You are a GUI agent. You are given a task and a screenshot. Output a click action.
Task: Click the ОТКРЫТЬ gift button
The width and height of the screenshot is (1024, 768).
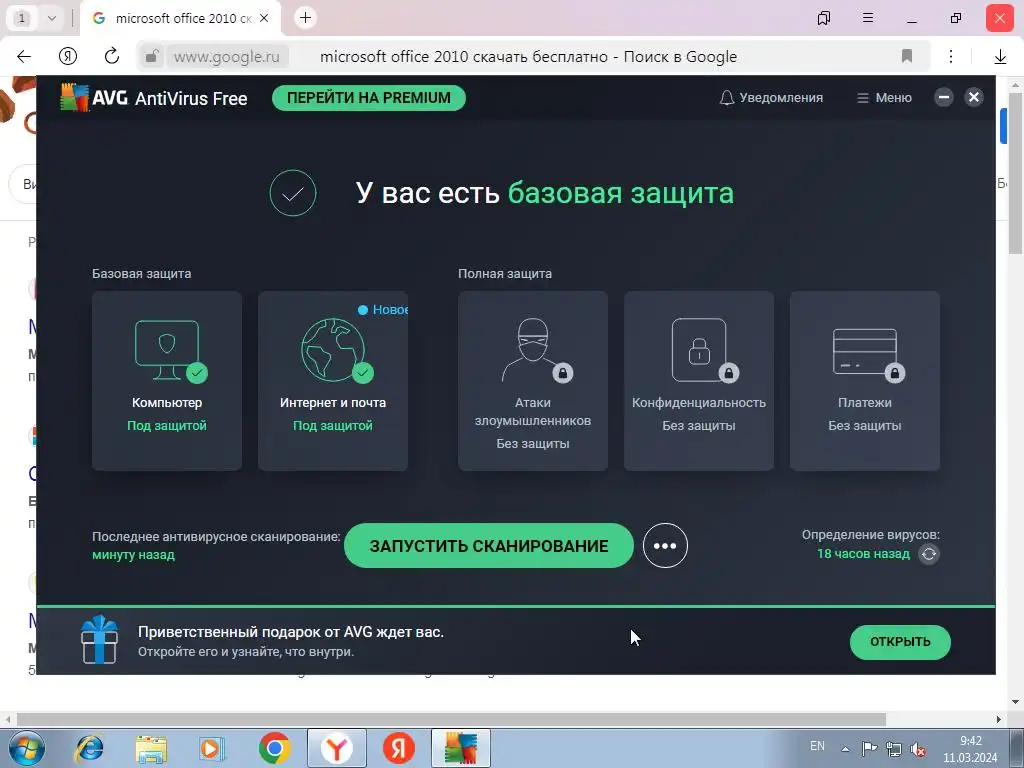(x=900, y=642)
